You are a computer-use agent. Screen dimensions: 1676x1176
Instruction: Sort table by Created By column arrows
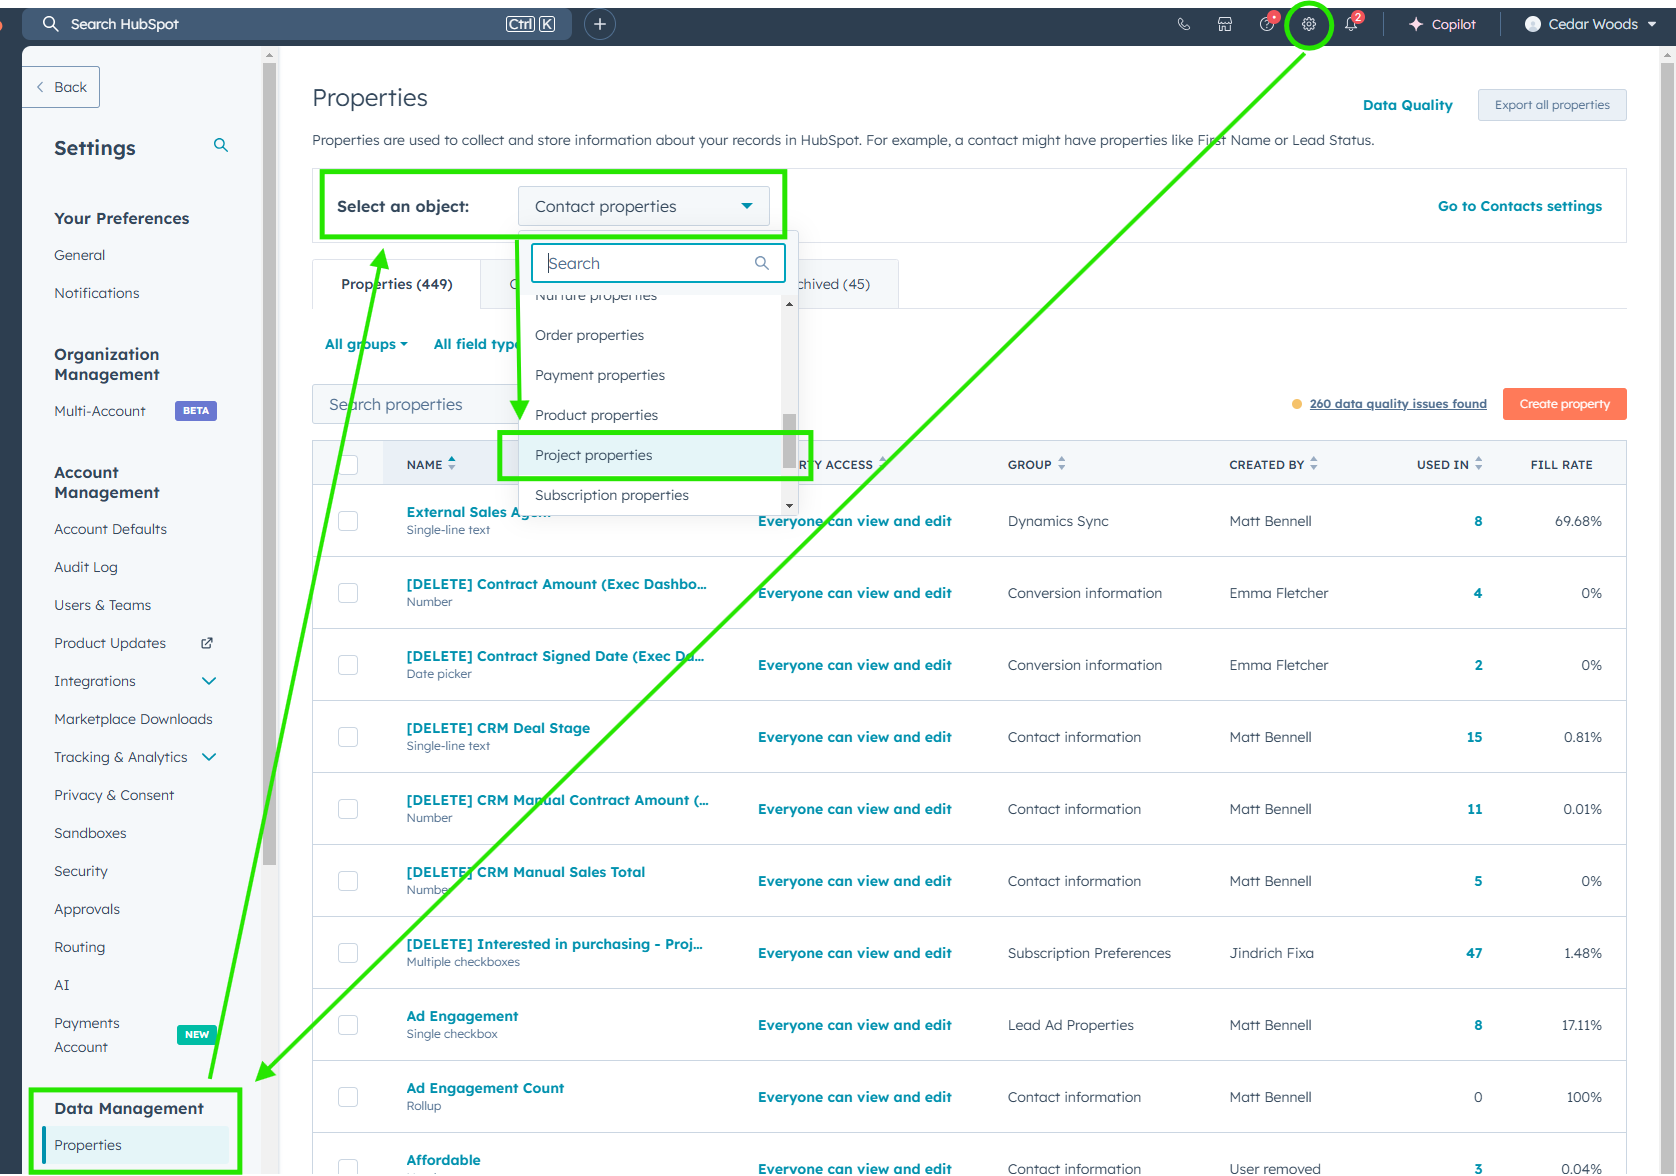1314,463
